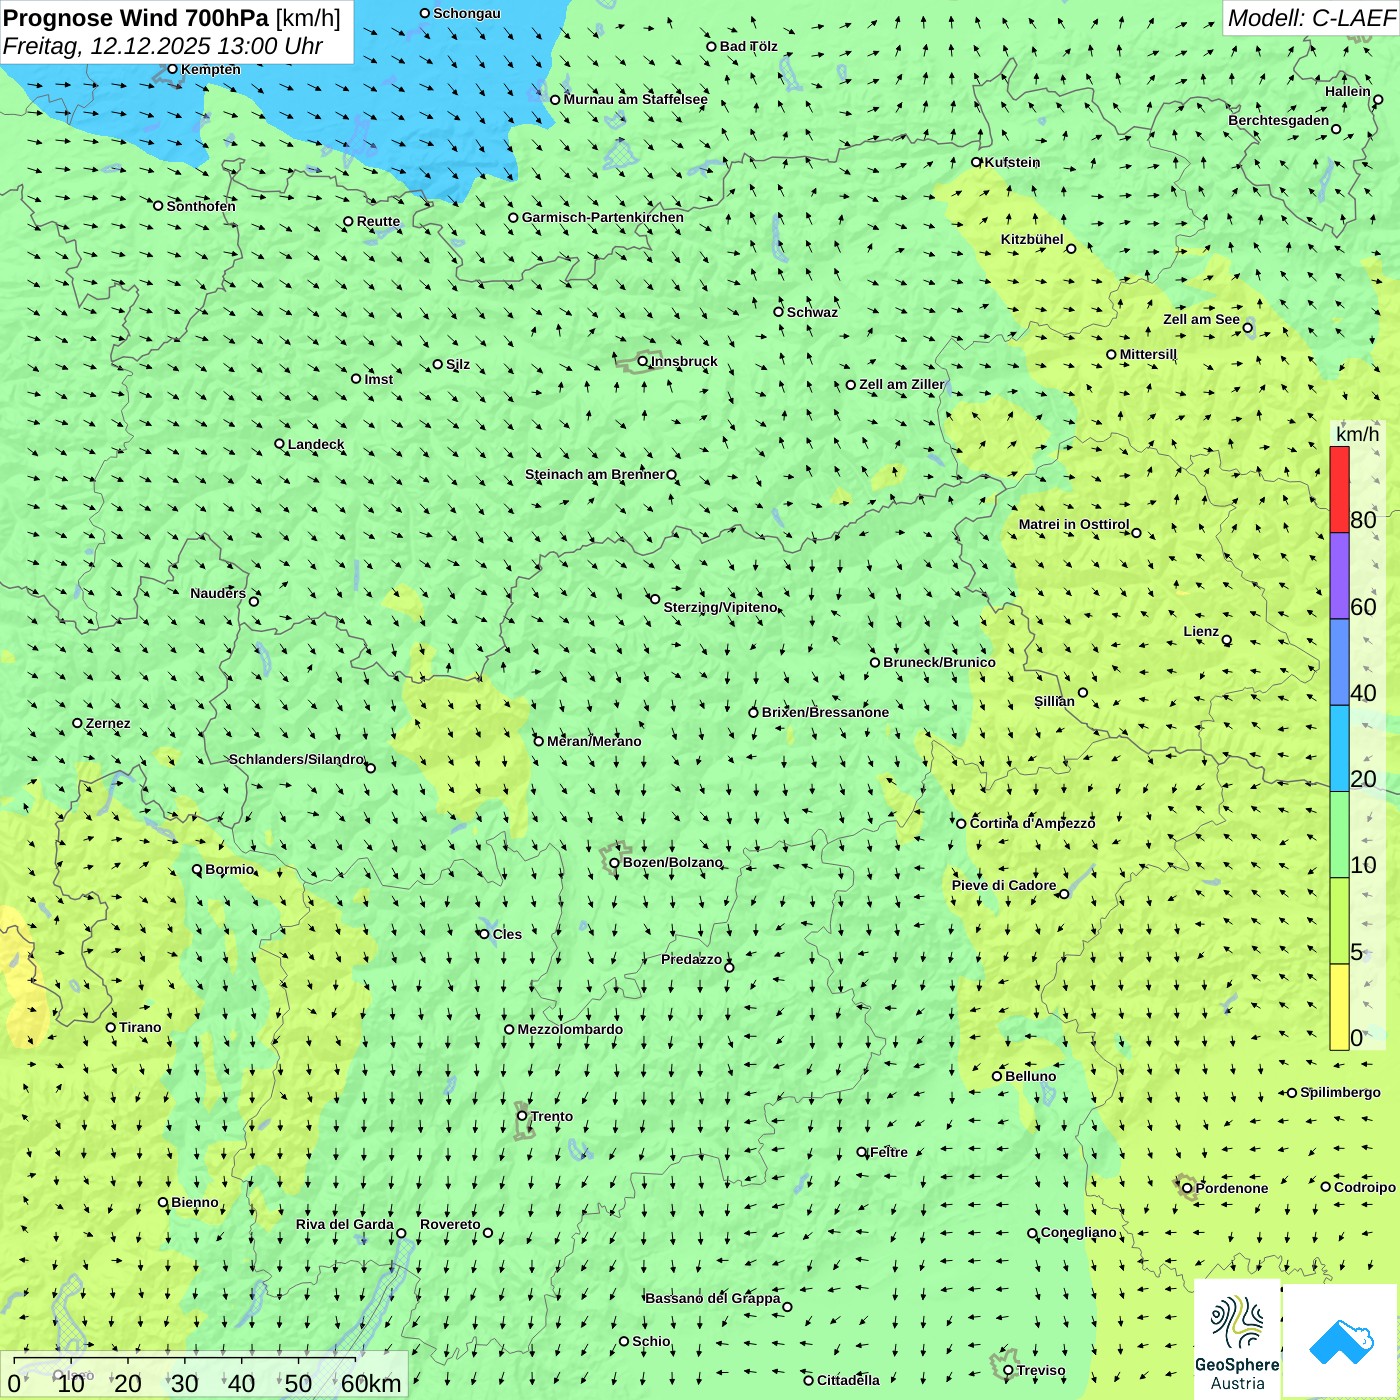The height and width of the screenshot is (1400, 1400).
Task: Select the Steinach am Brenner label
Action: click(x=594, y=474)
